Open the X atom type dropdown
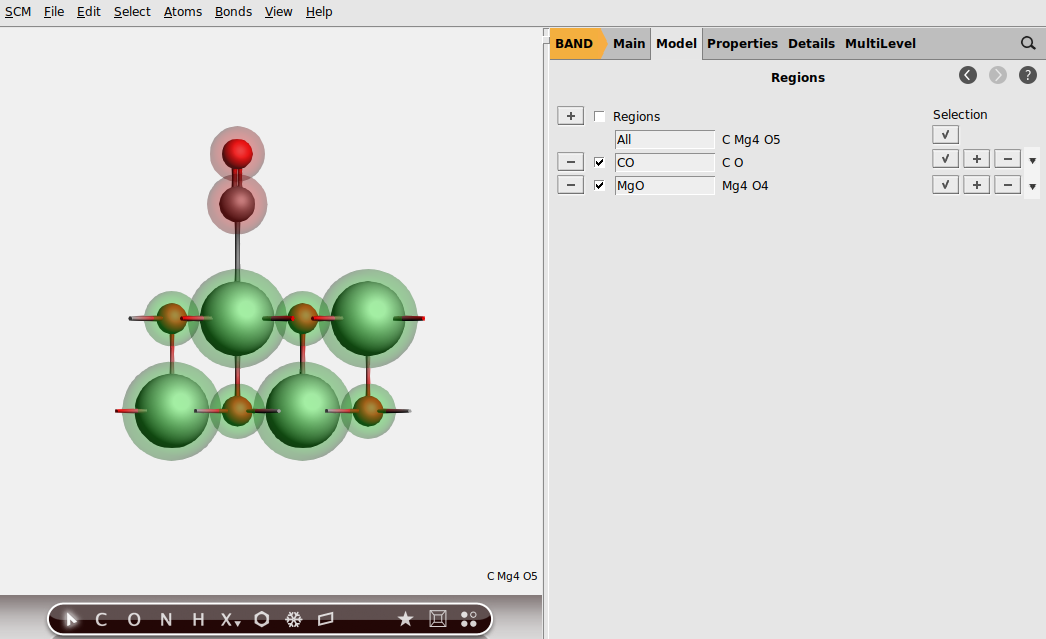Viewport: 1046px width, 639px height. [236, 624]
